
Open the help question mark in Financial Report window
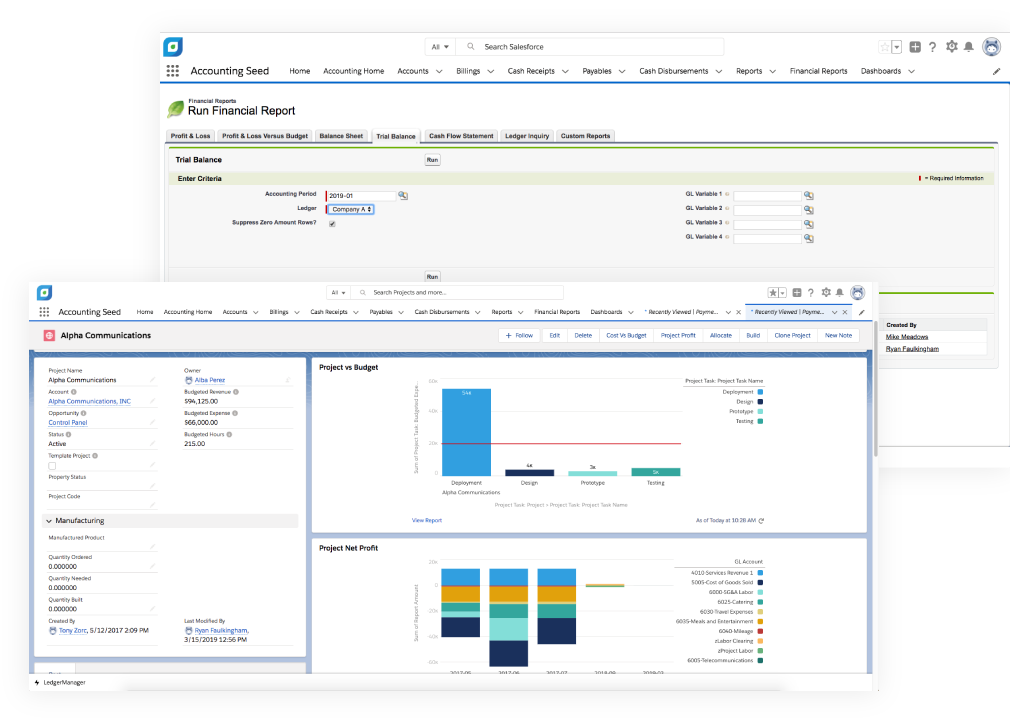pyautogui.click(x=932, y=47)
